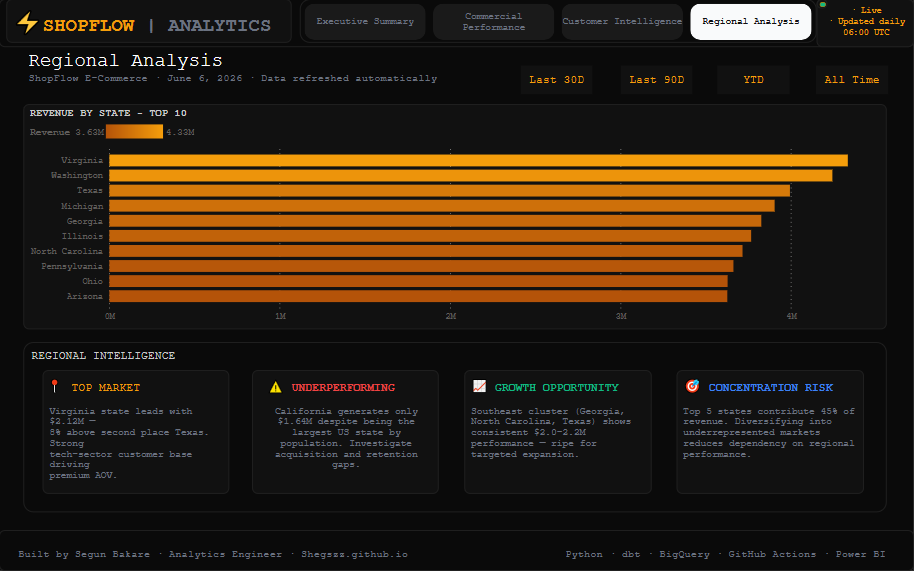The width and height of the screenshot is (914, 571).
Task: Click the red pin icon on Top Market
Action: click(55, 386)
